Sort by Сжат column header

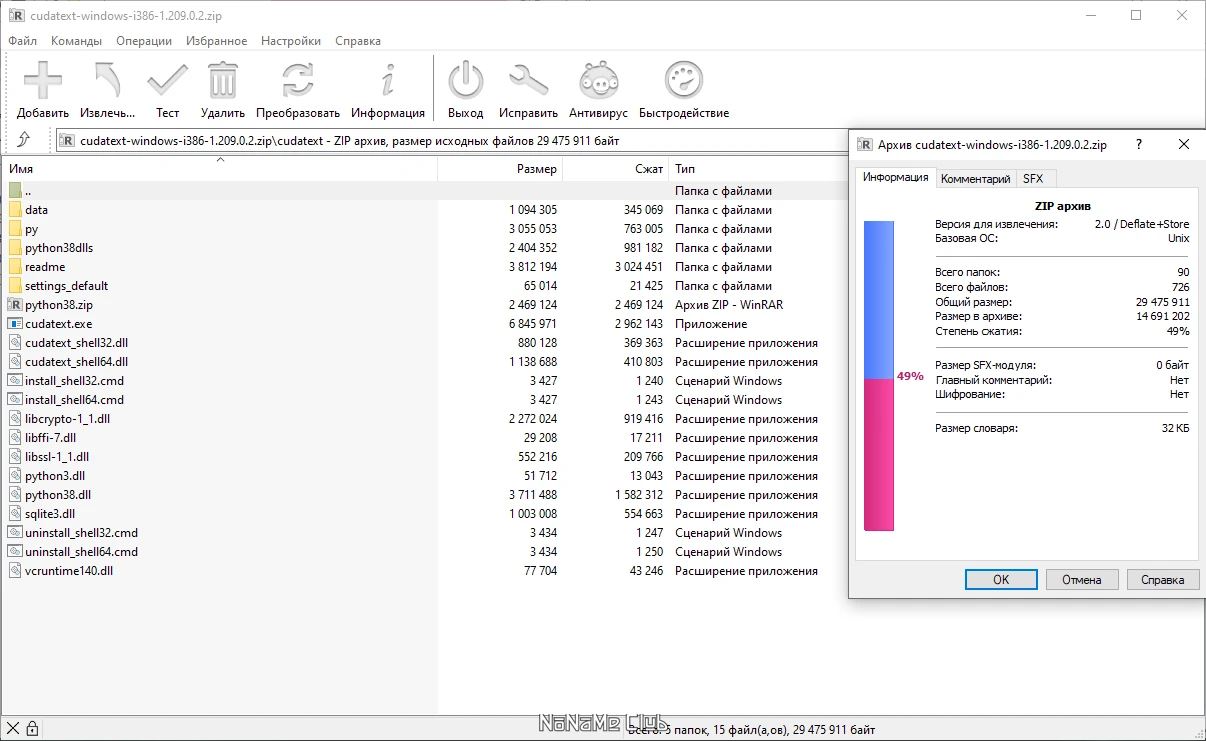tap(616, 169)
